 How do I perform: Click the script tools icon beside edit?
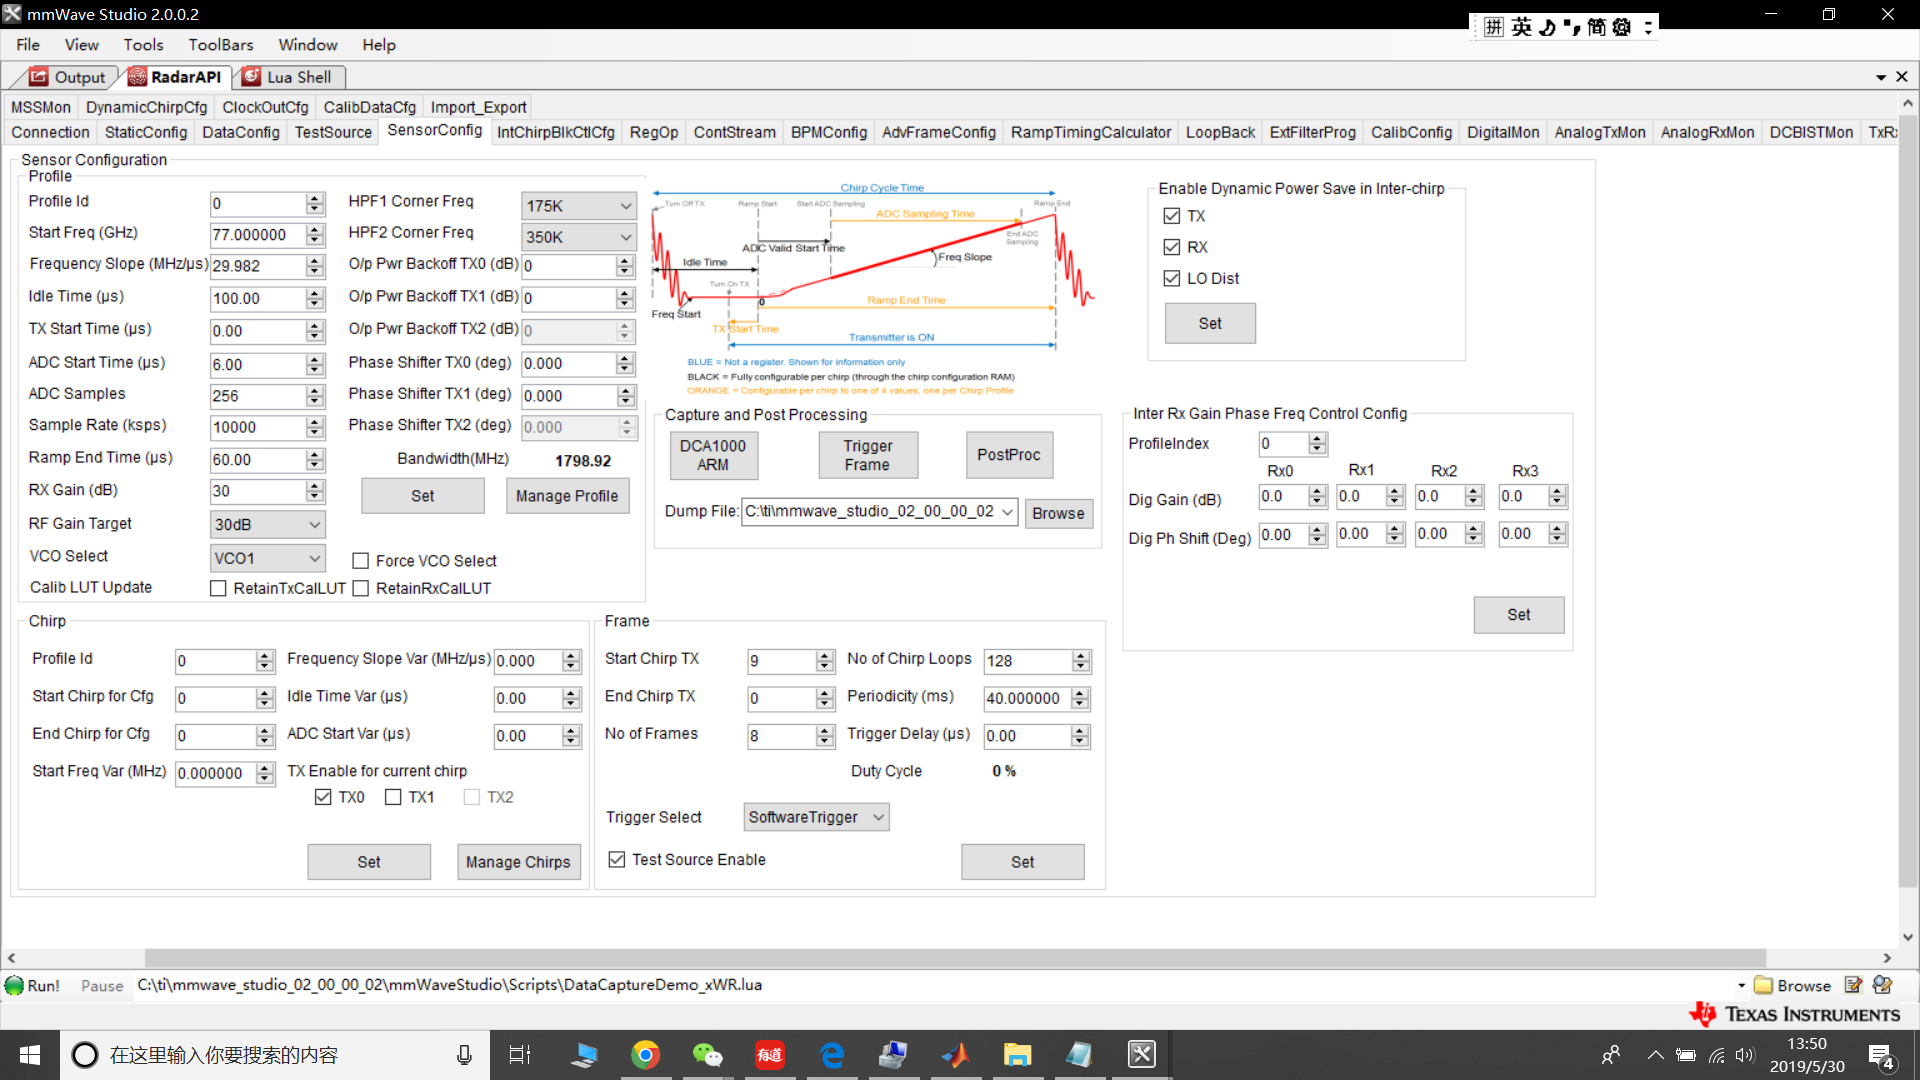1883,985
